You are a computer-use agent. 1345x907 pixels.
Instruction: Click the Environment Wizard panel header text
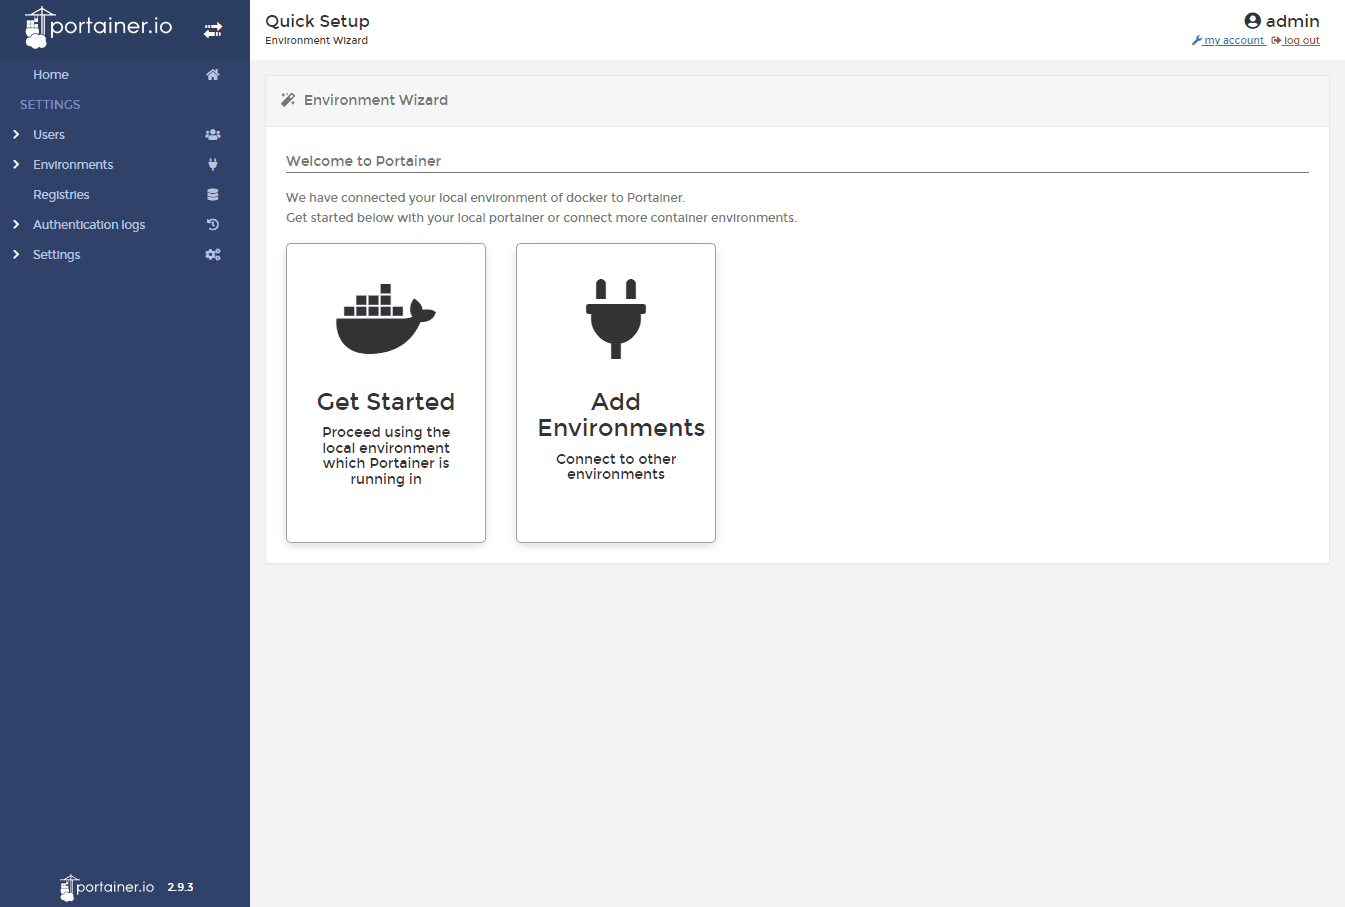376,100
